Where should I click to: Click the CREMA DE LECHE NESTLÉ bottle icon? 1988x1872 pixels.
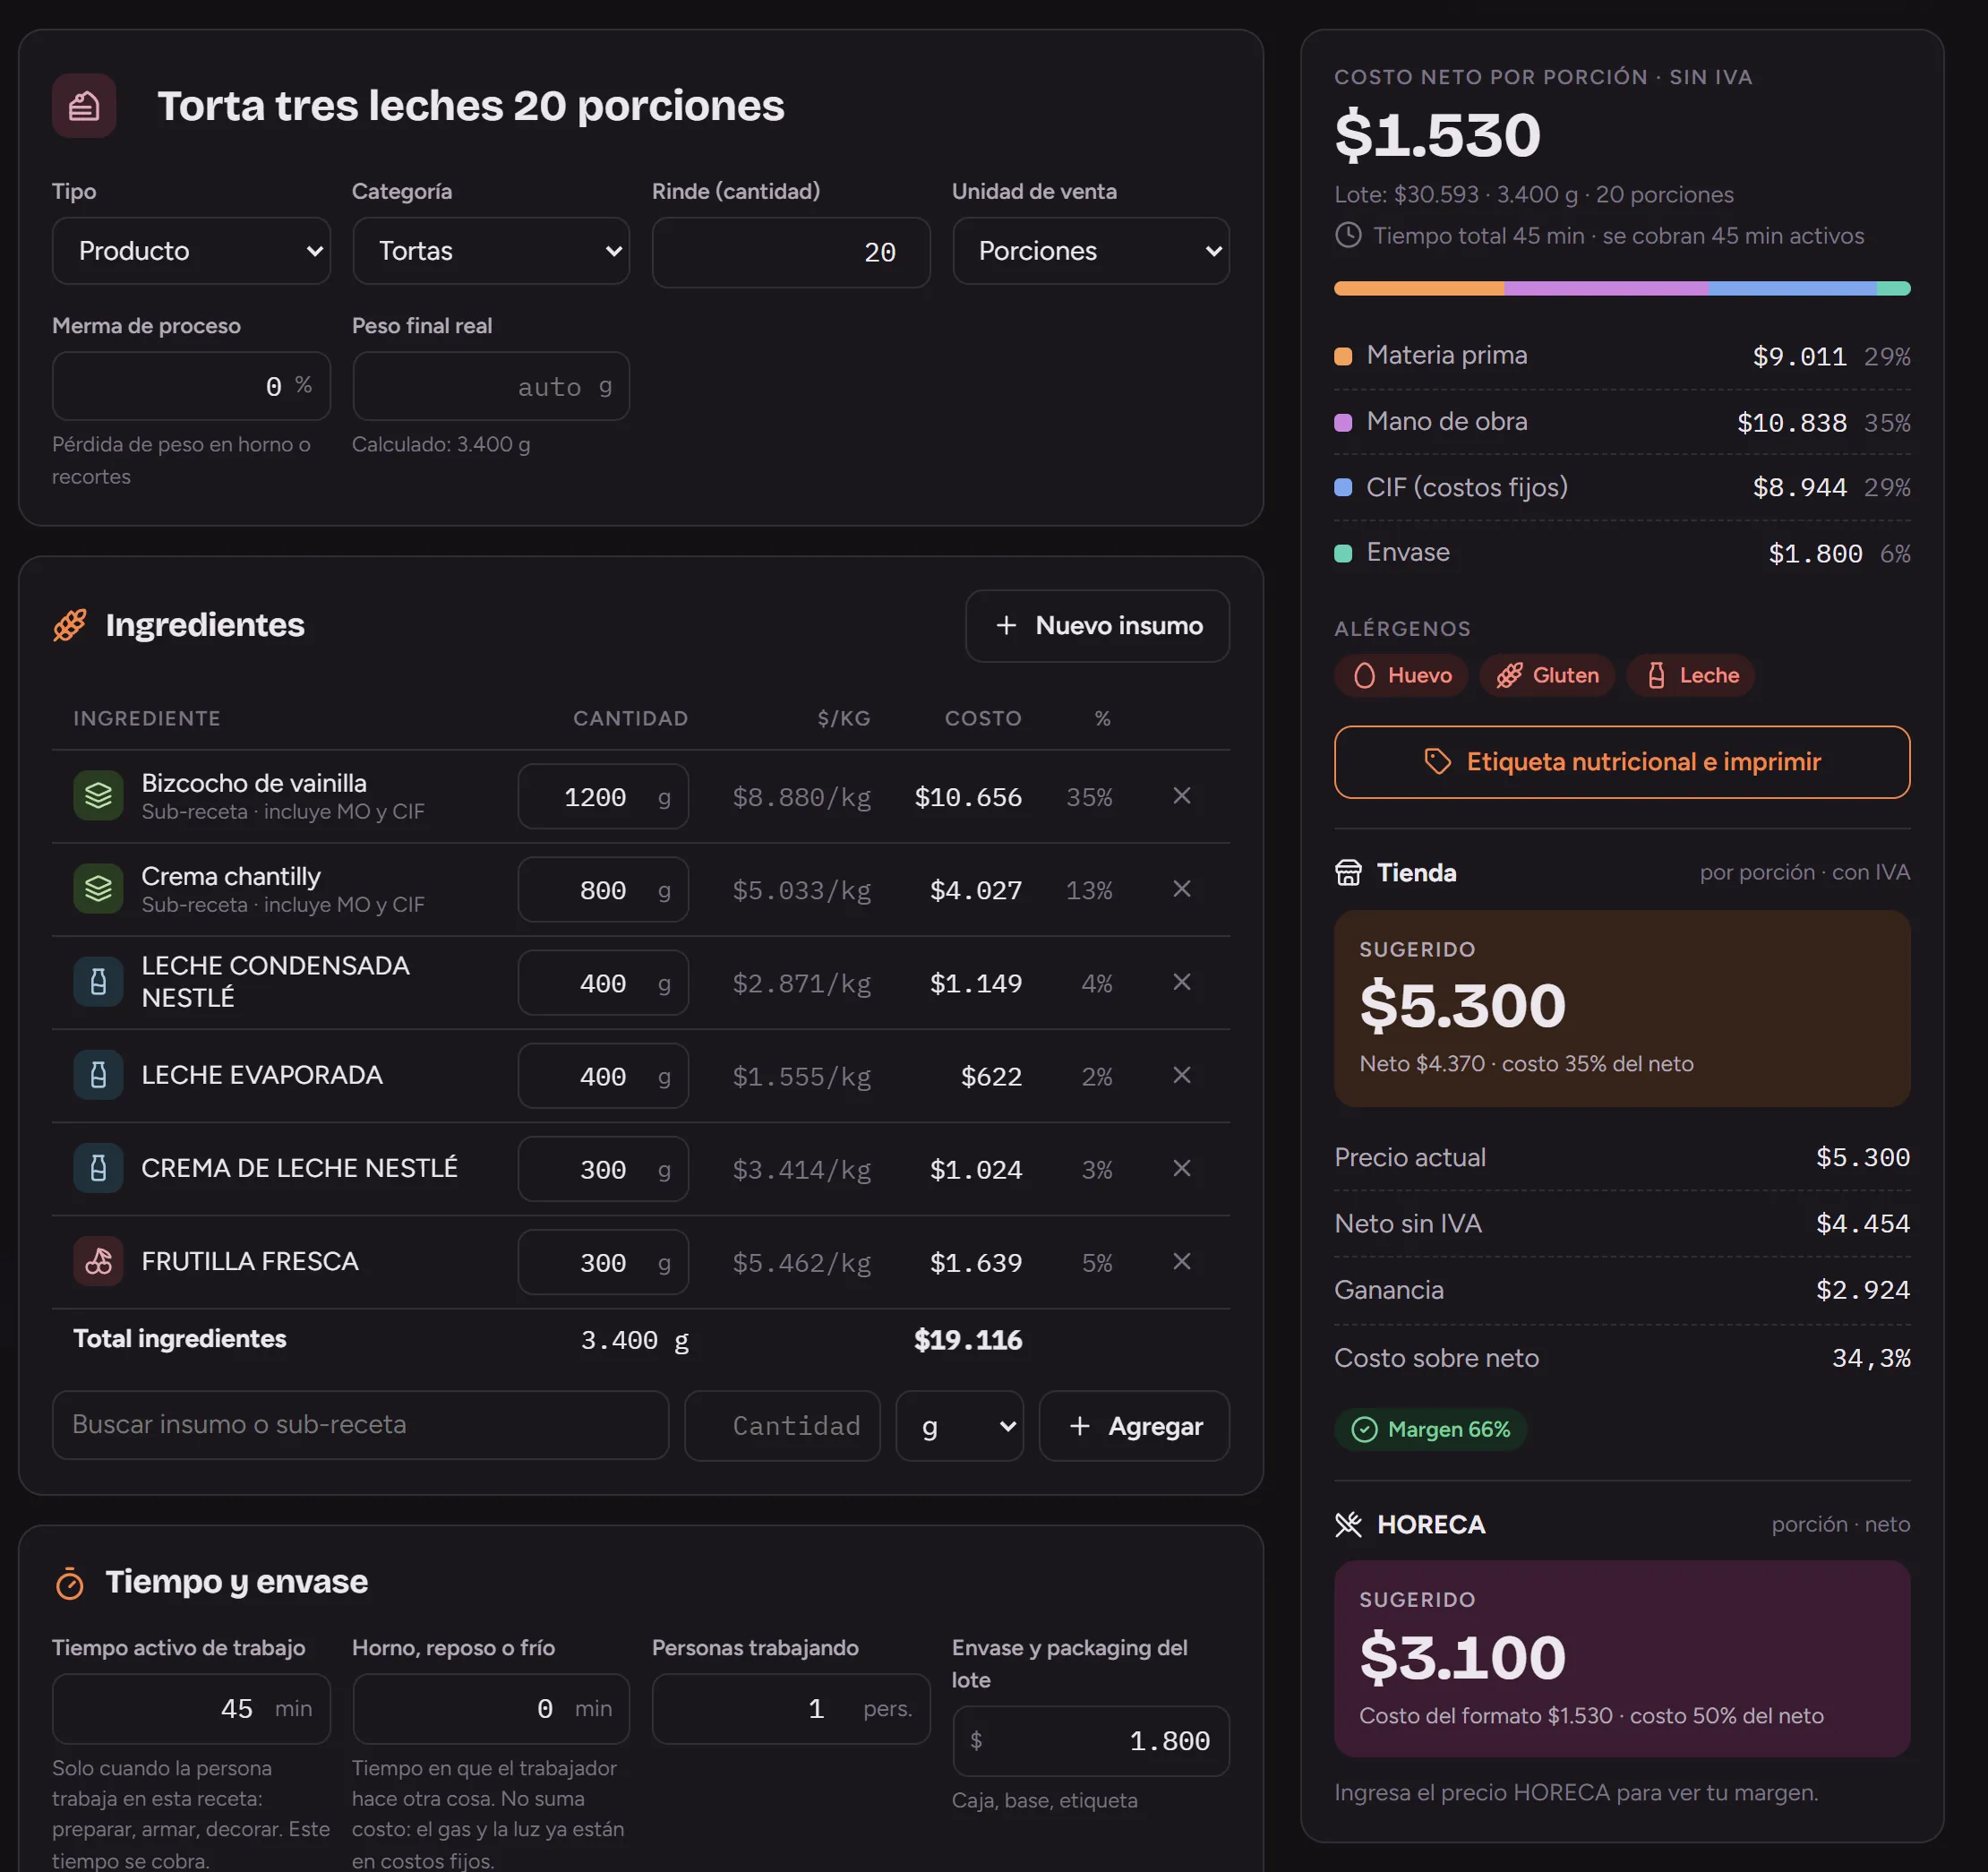click(98, 1168)
